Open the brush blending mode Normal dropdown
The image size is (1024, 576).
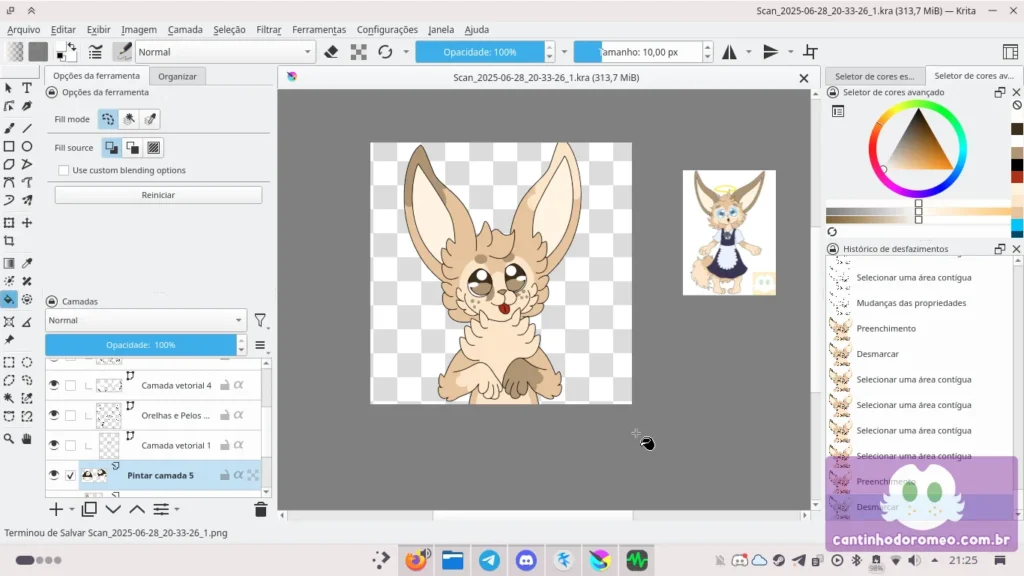point(225,52)
